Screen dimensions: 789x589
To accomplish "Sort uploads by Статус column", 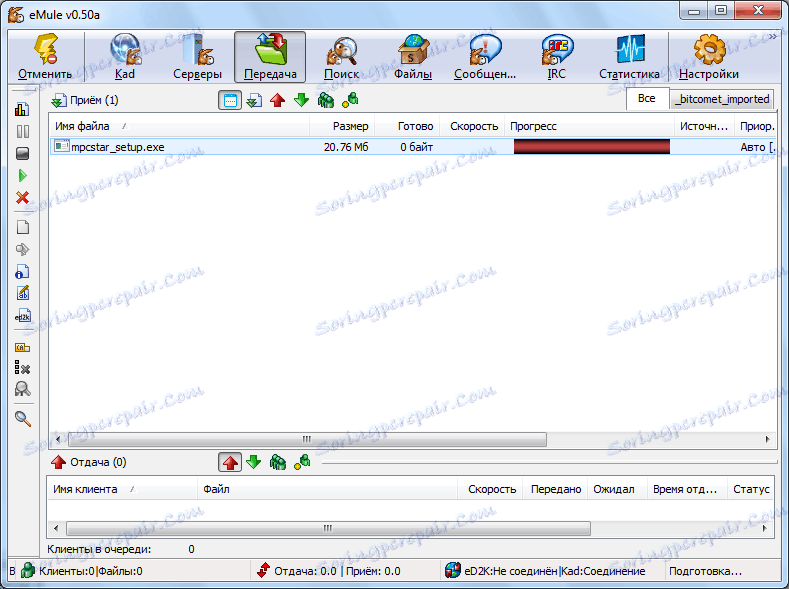I will click(751, 489).
